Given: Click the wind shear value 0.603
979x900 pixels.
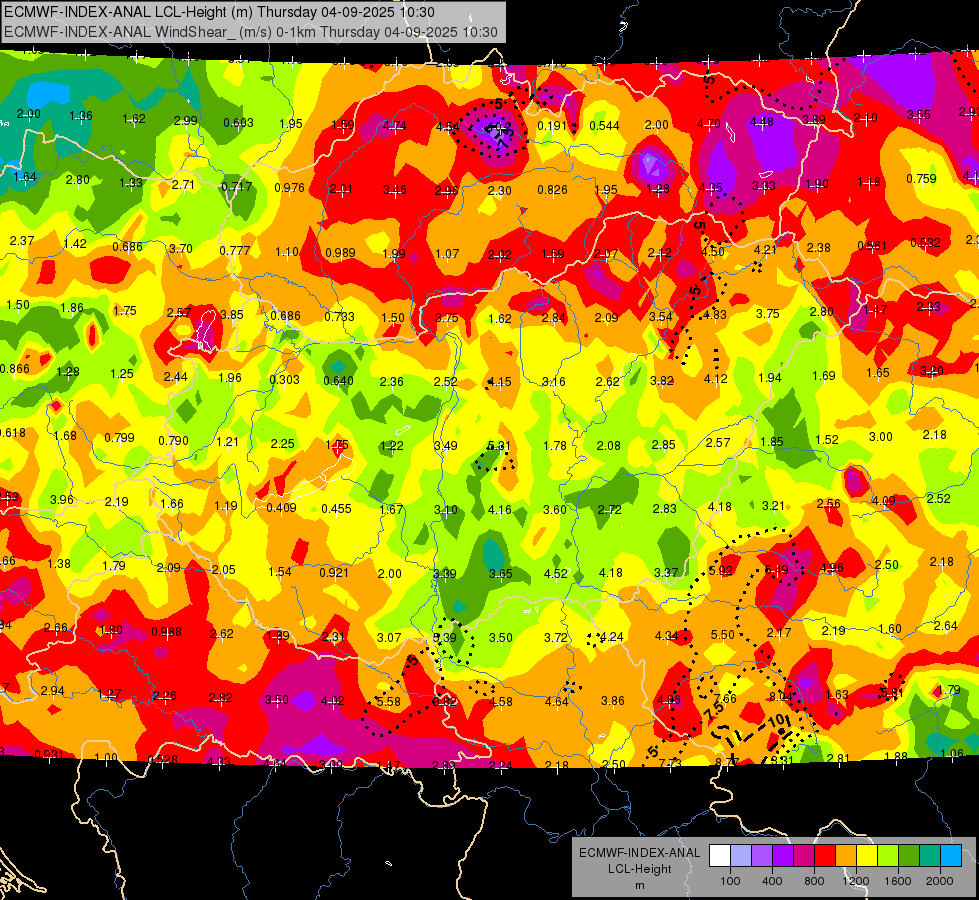Looking at the screenshot, I should point(239,122).
